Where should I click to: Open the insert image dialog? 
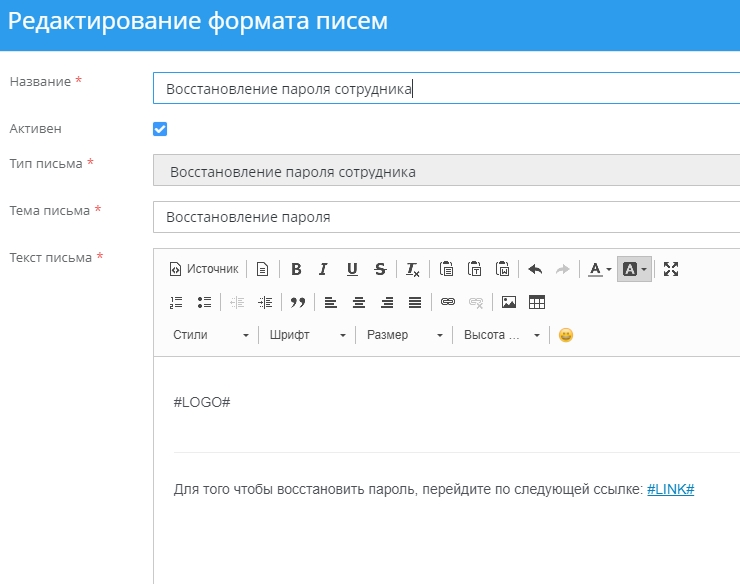coord(509,302)
